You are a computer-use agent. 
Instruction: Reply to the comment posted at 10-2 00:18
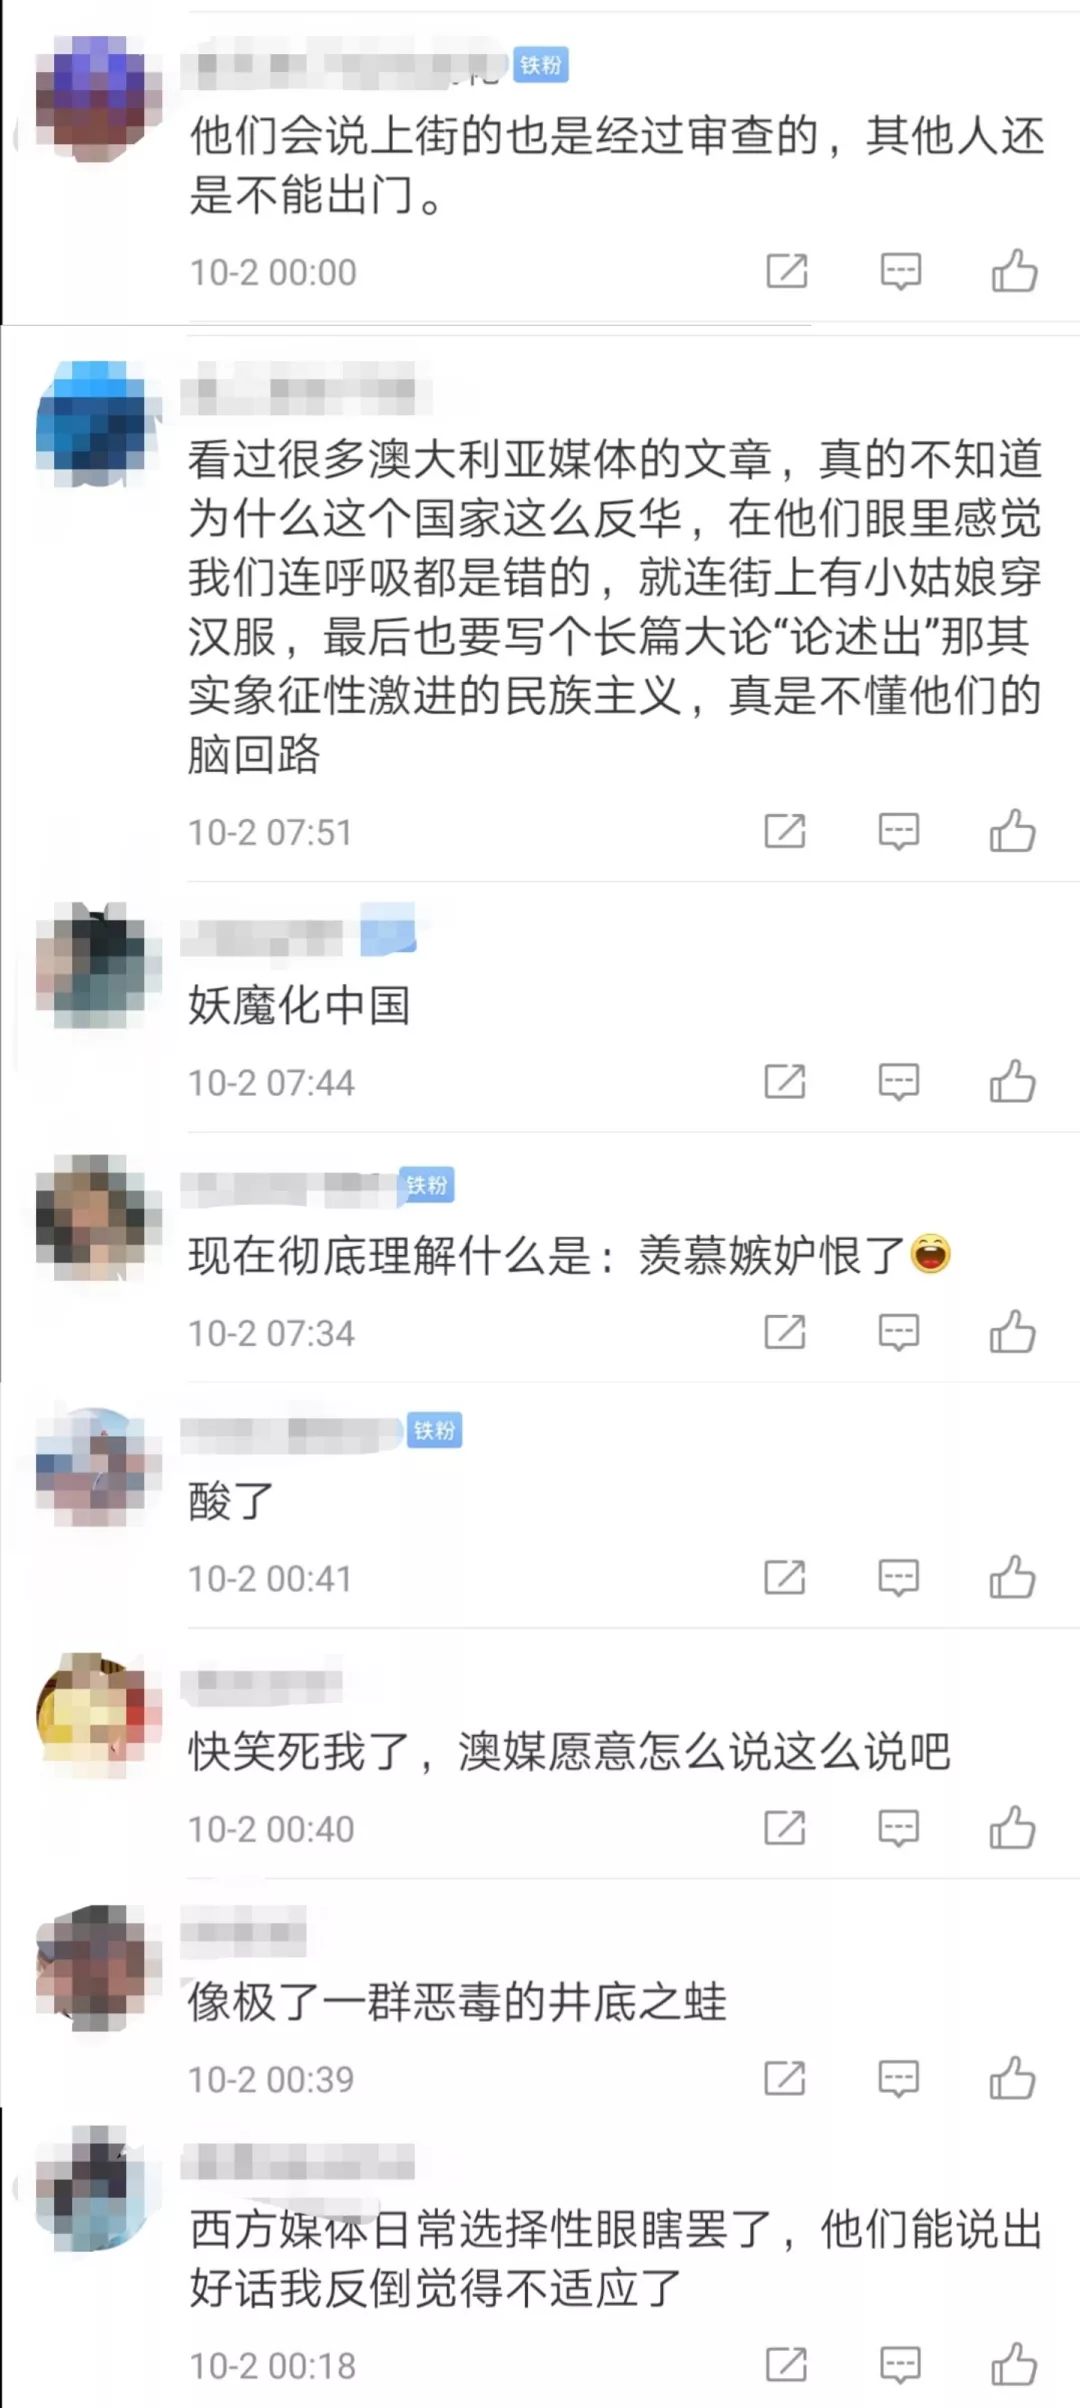coord(900,2365)
